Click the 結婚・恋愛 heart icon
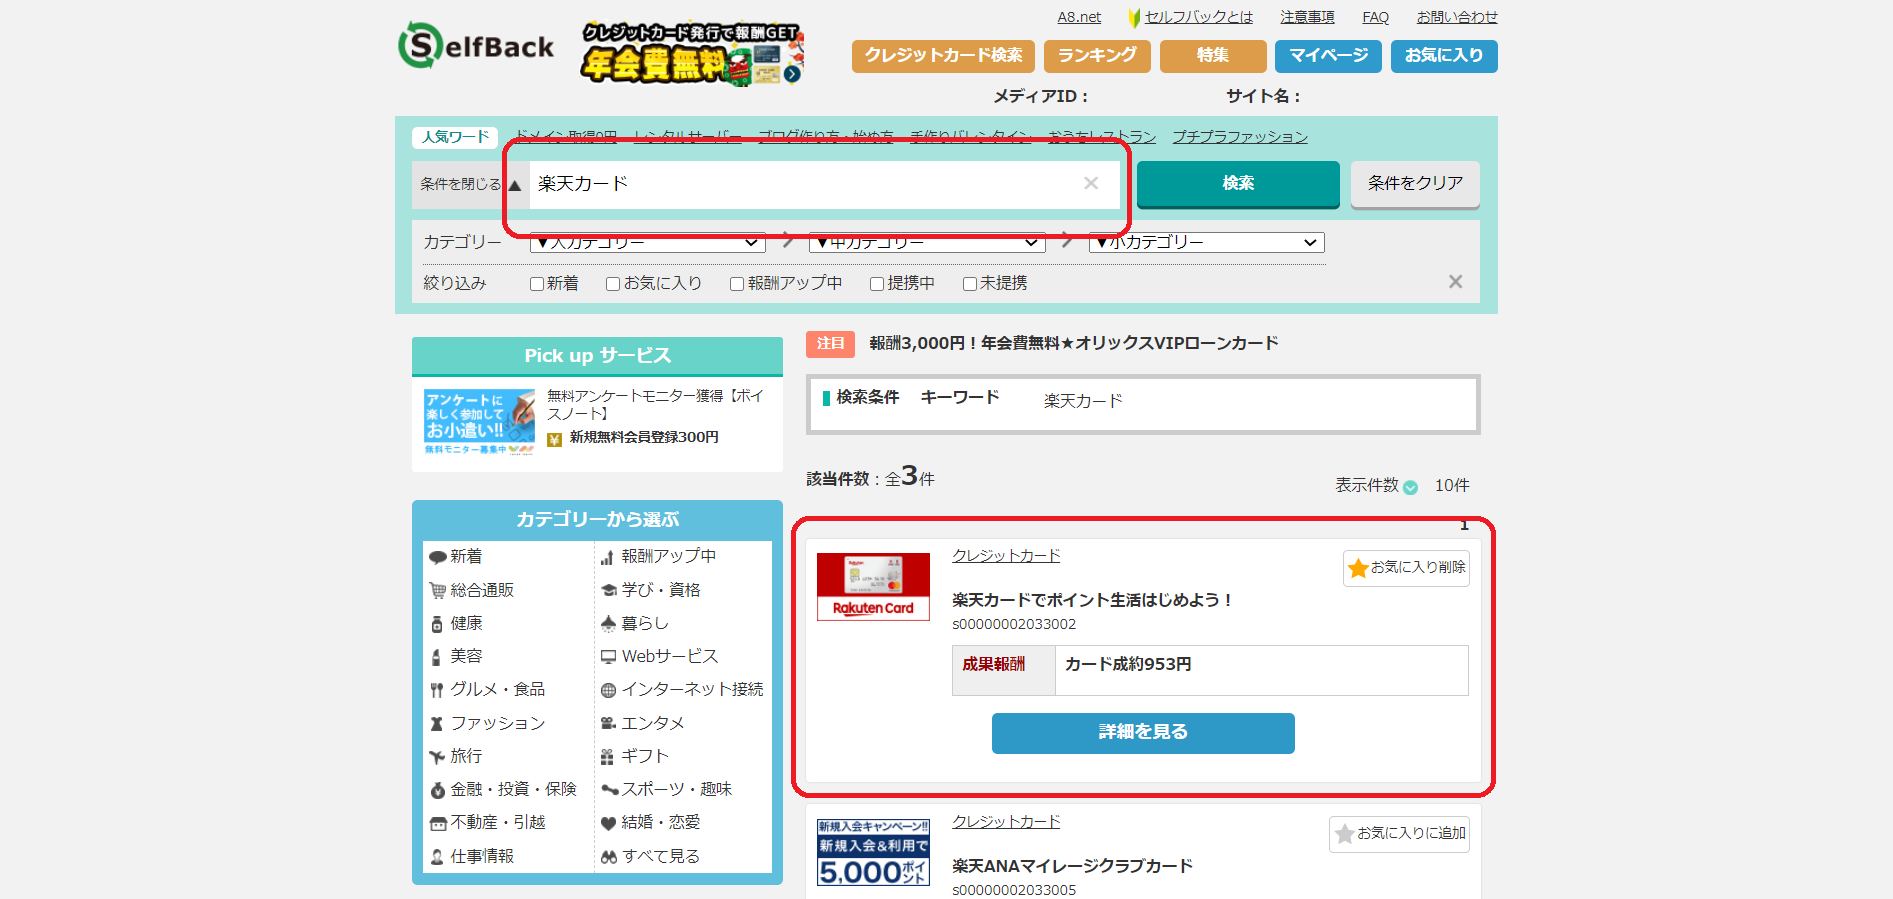 click(608, 824)
